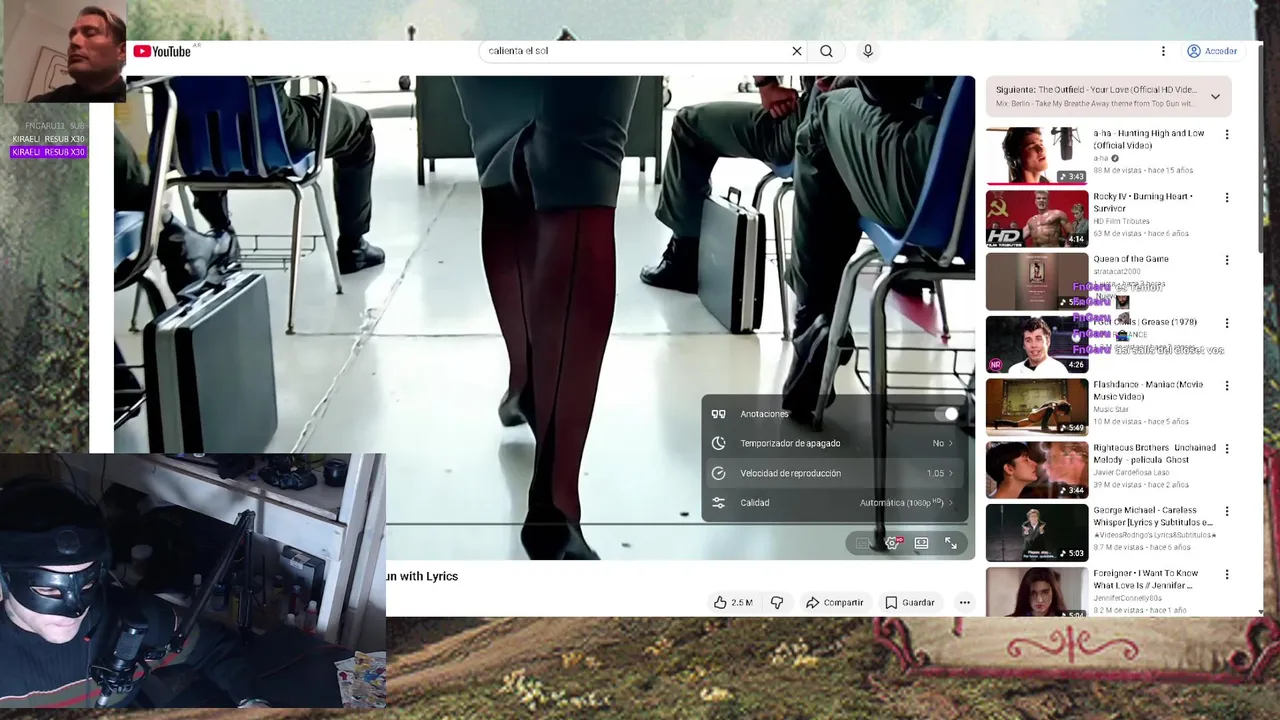Viewport: 1280px width, 720px height.
Task: Close settings via the player gear icon
Action: point(892,543)
